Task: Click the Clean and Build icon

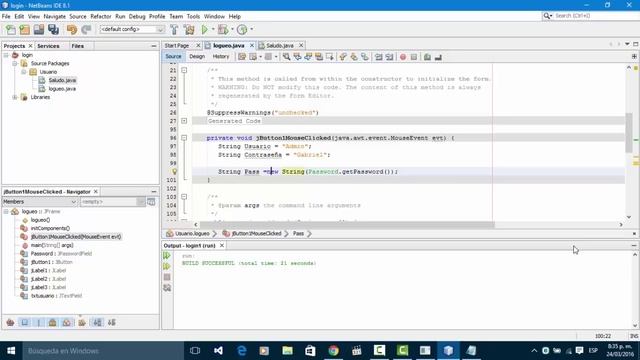Action: pyautogui.click(x=189, y=29)
